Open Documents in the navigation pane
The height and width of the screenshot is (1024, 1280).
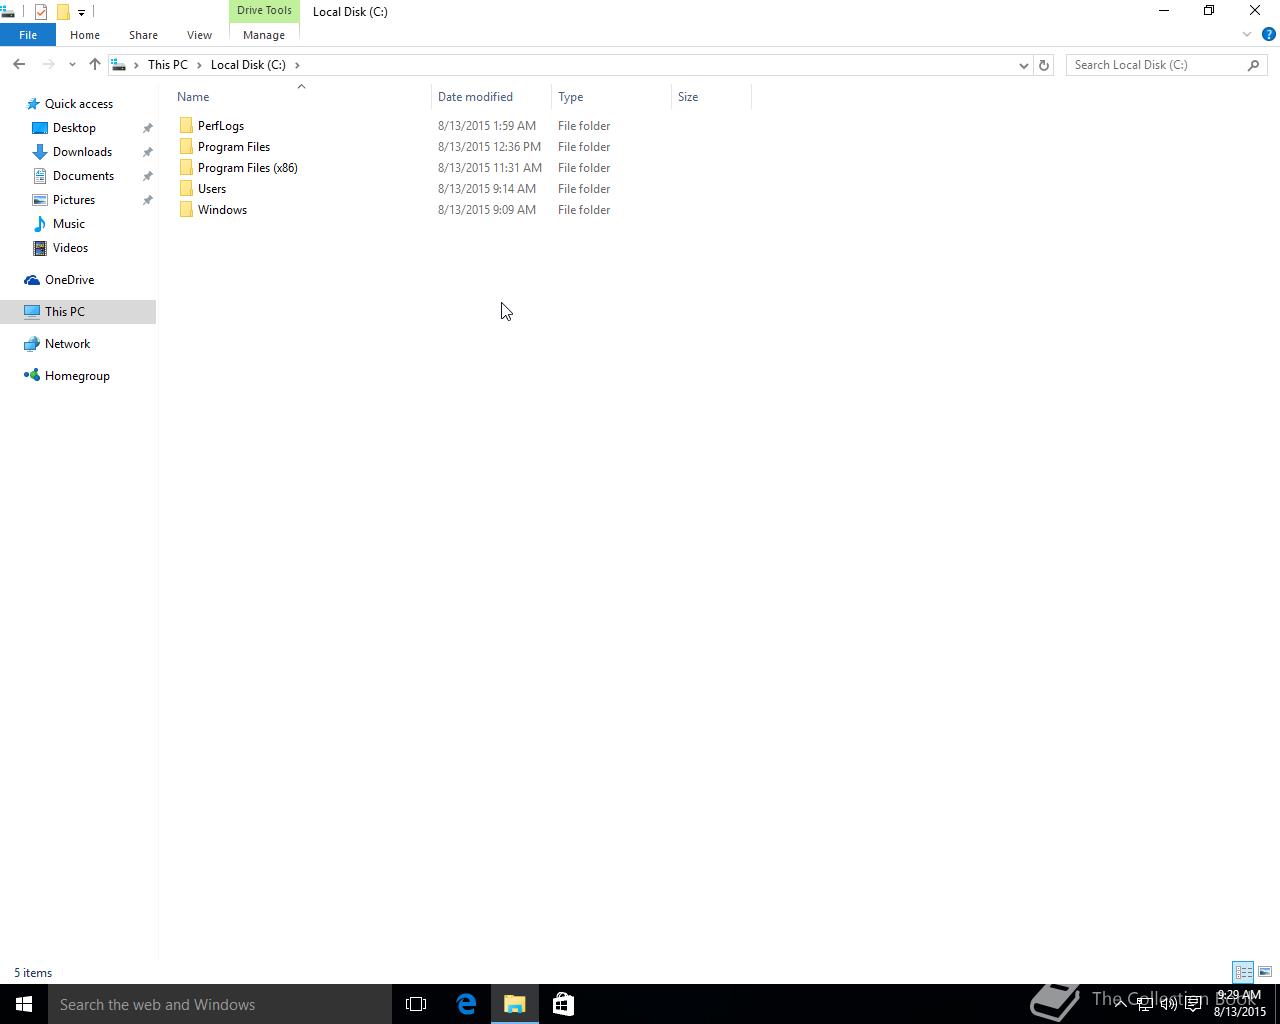[83, 176]
